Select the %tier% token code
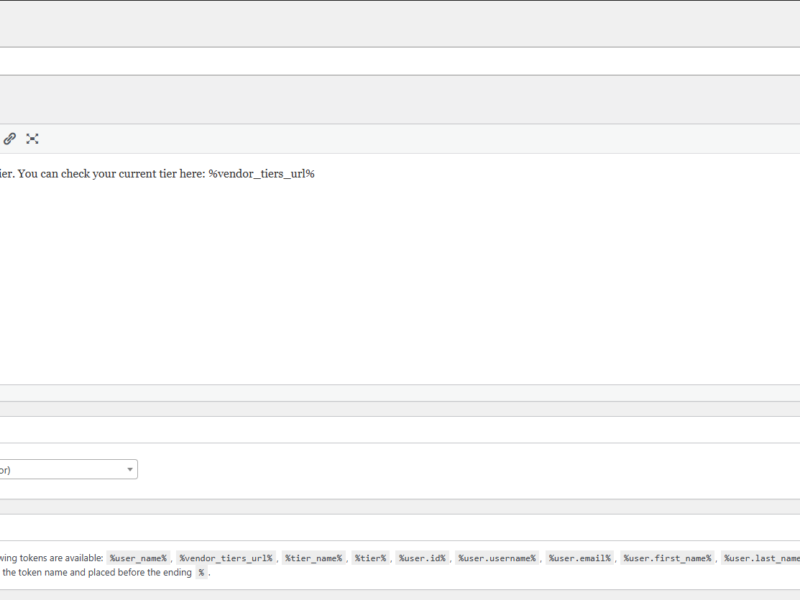The height and width of the screenshot is (600, 800). tap(370, 558)
